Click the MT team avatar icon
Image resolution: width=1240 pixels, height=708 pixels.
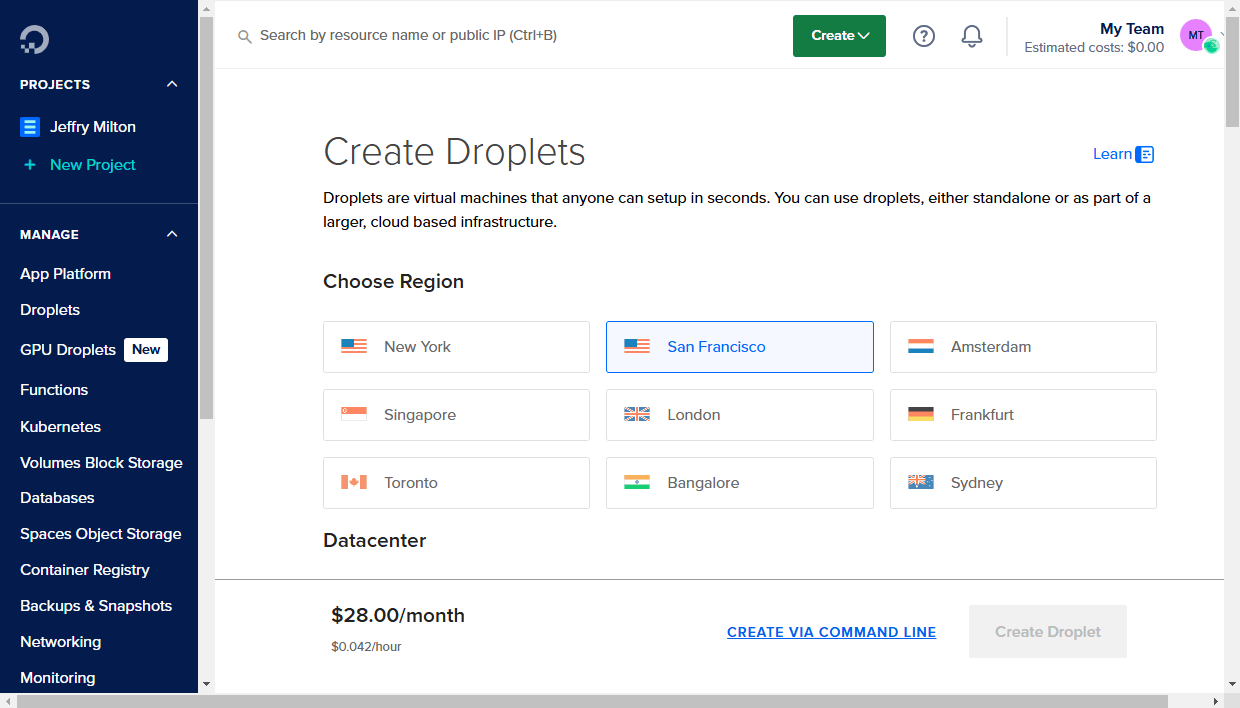tap(1197, 34)
